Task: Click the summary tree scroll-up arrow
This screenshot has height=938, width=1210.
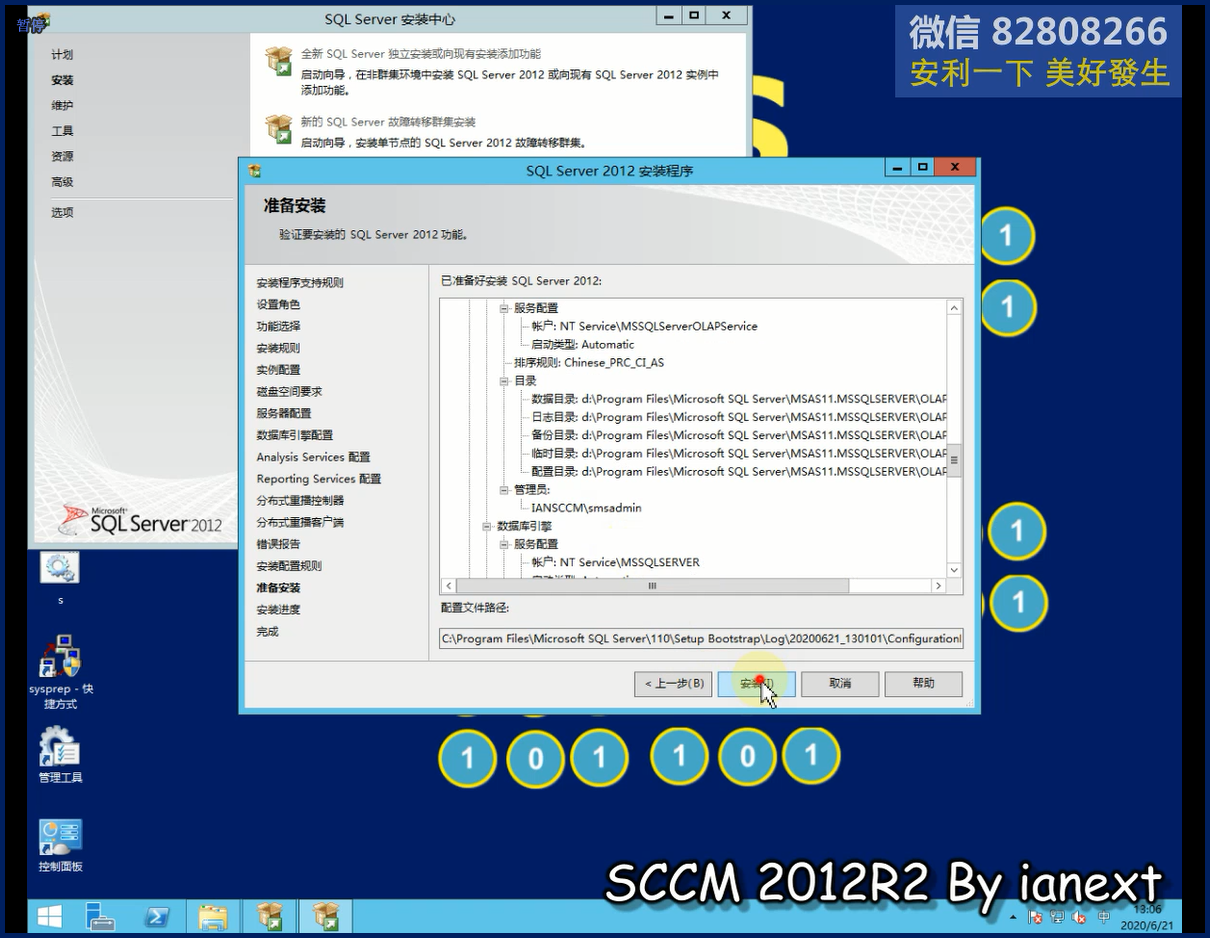Action: click(954, 308)
